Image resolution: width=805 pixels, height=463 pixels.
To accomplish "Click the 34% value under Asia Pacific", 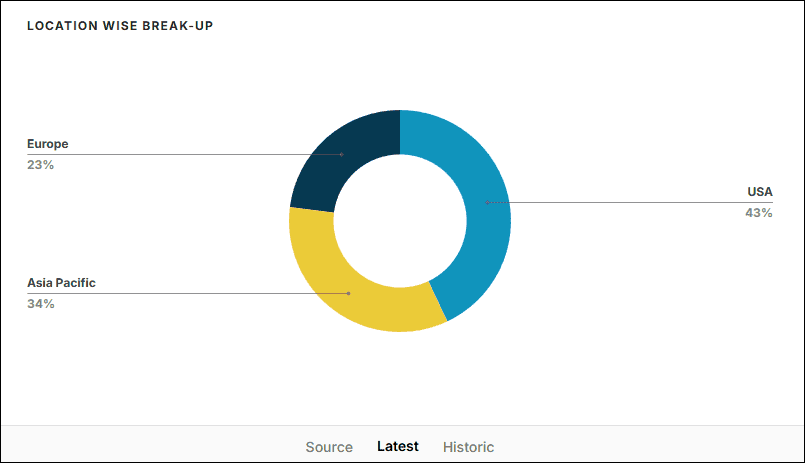I will pyautogui.click(x=41, y=304).
